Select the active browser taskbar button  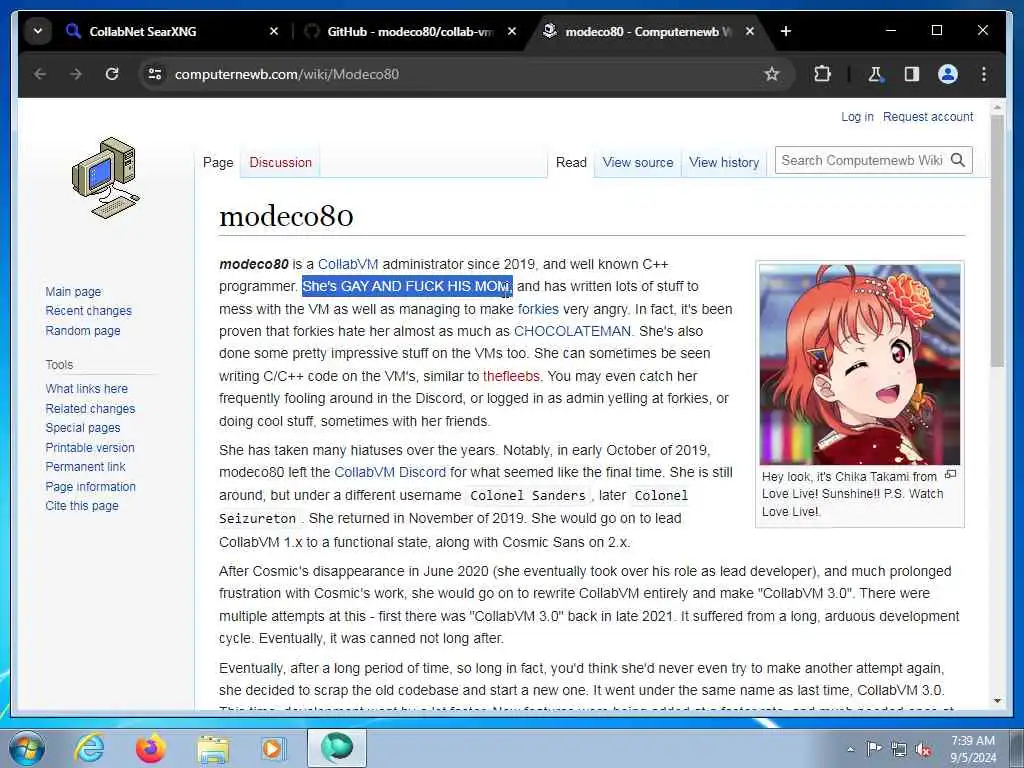click(x=337, y=748)
